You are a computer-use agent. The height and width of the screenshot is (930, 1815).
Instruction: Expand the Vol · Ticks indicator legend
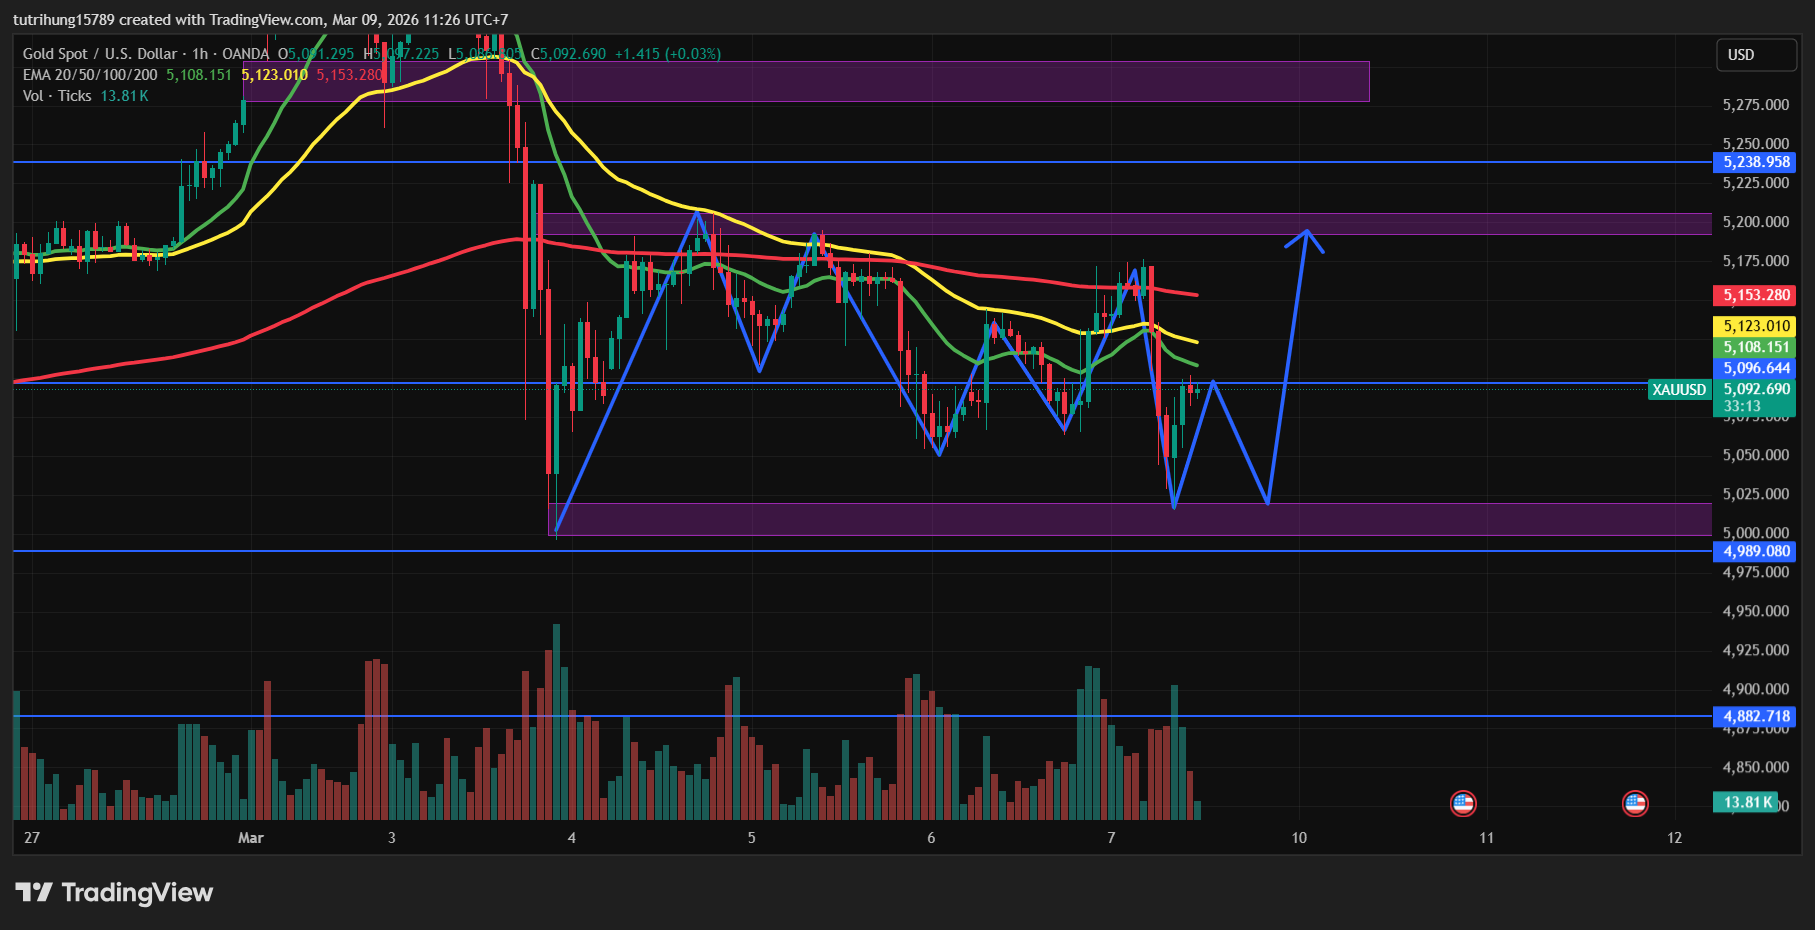point(57,96)
